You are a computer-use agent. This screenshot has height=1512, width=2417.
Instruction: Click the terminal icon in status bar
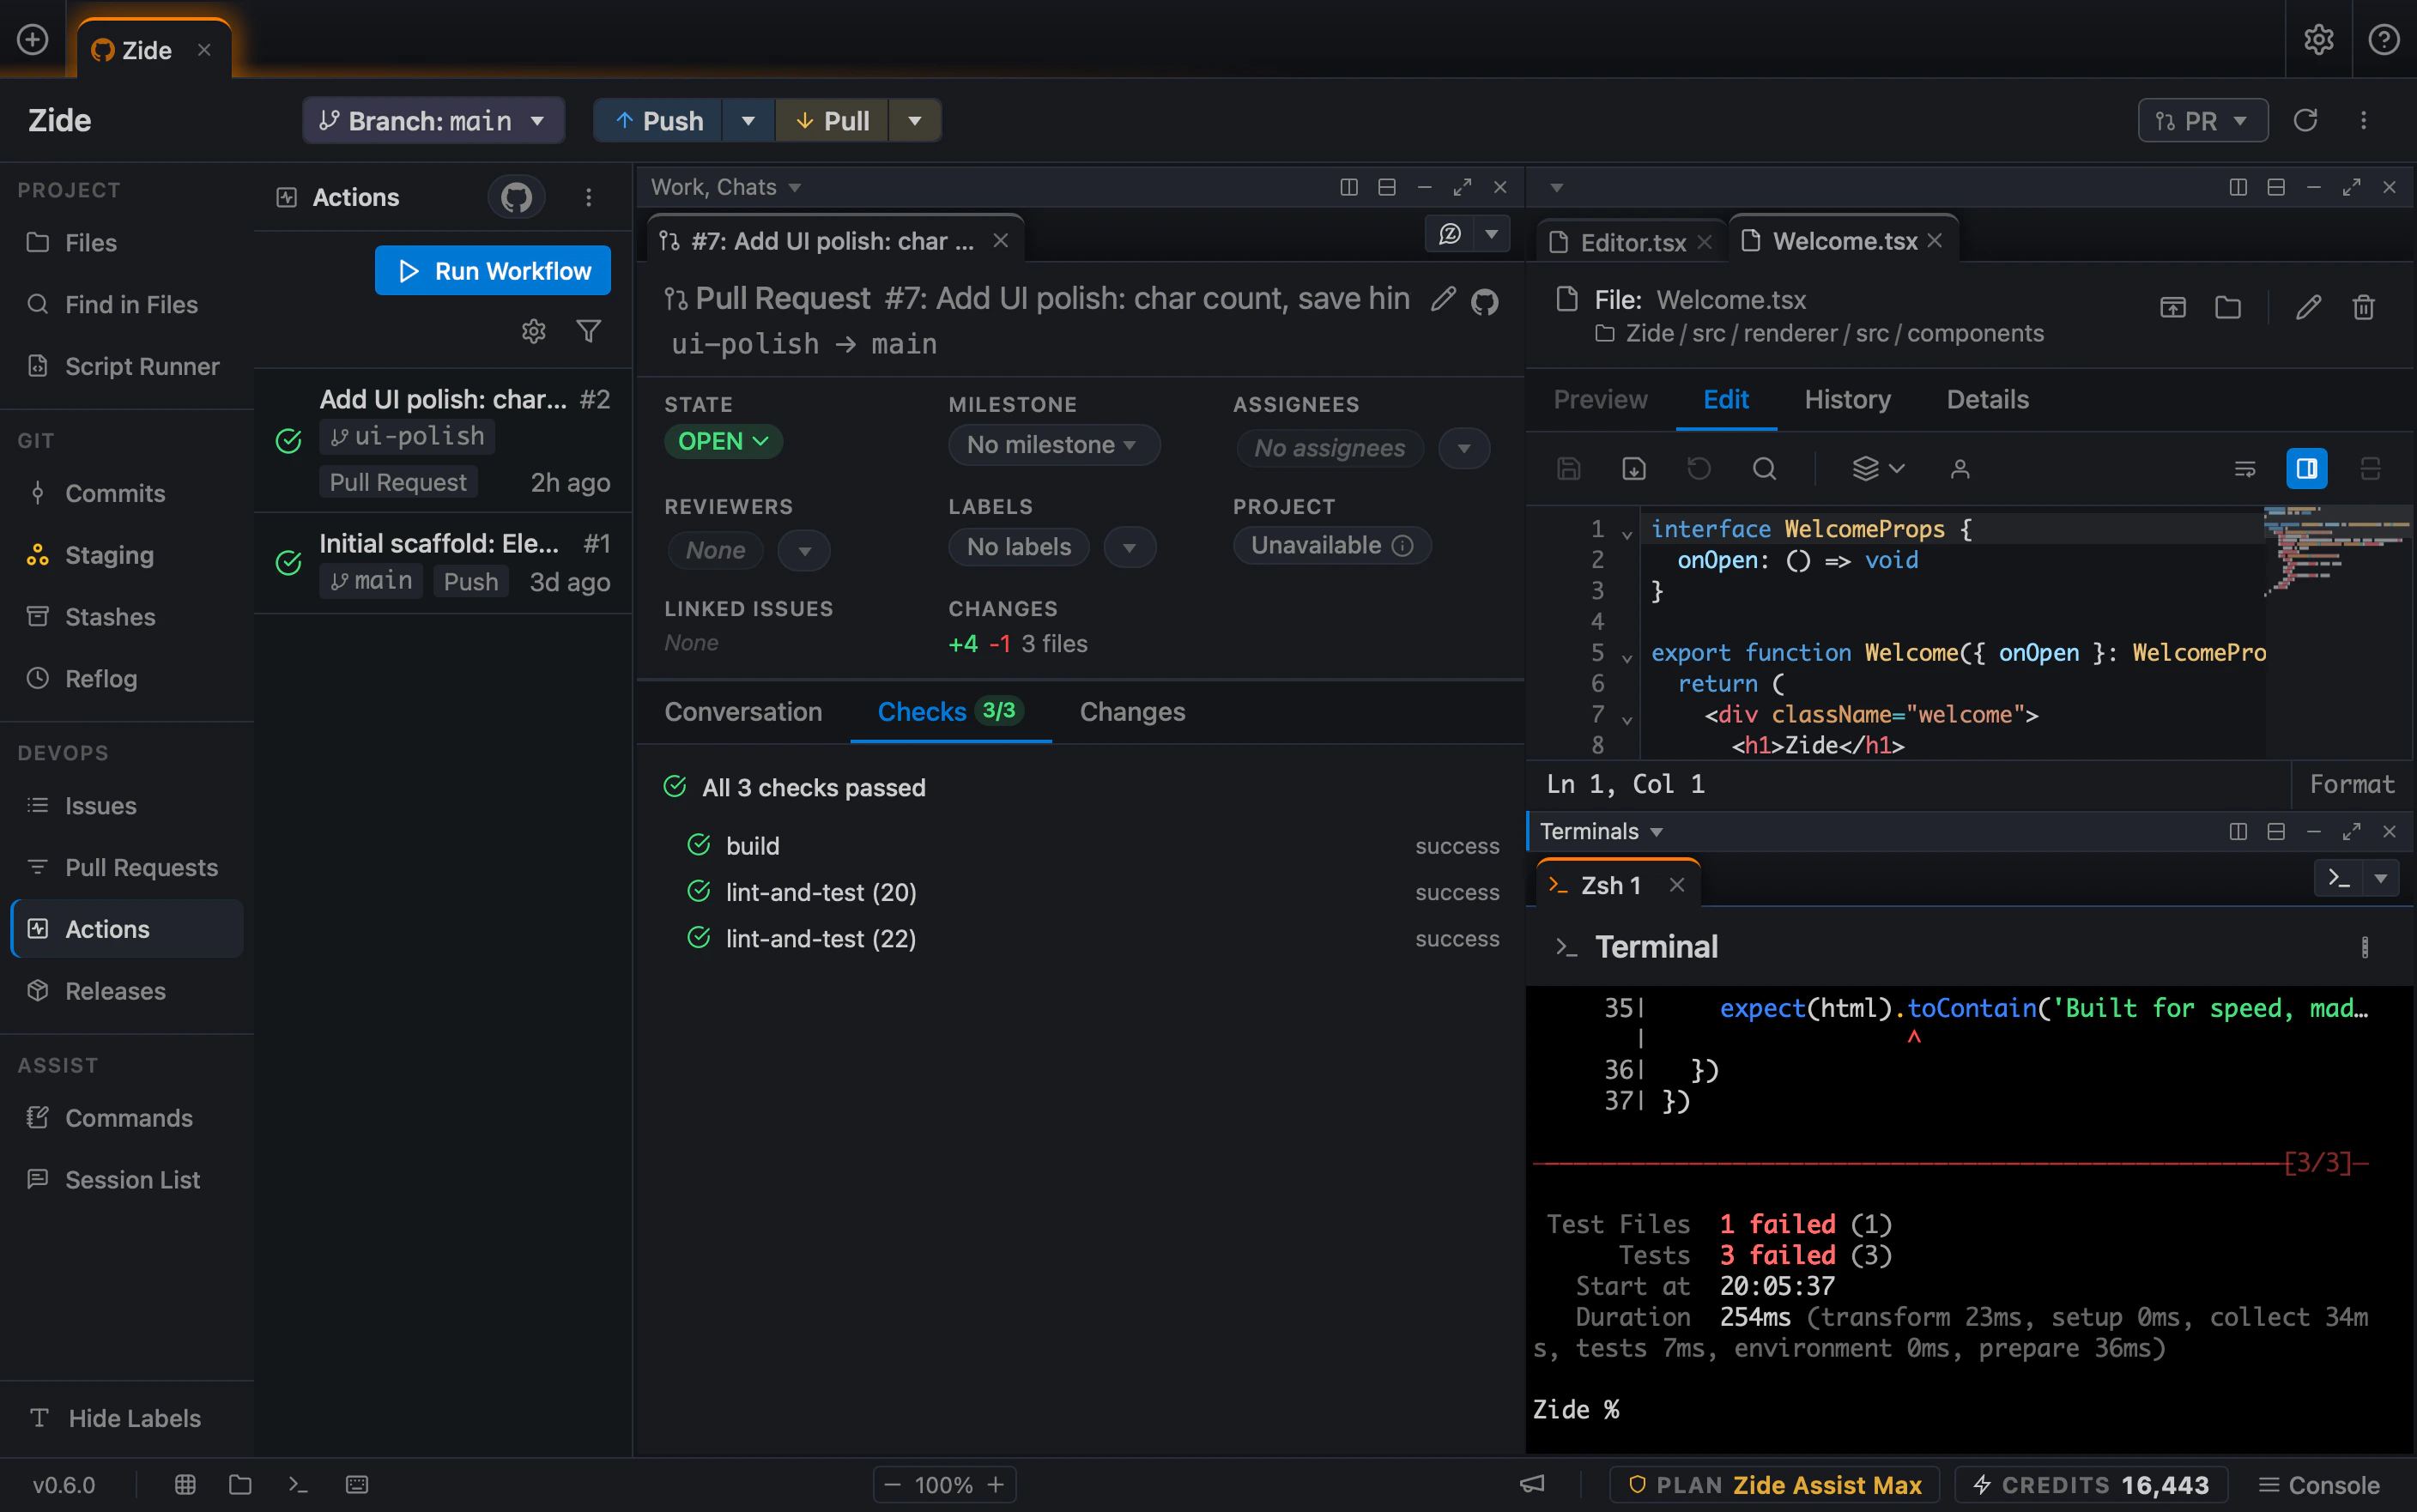coord(298,1484)
